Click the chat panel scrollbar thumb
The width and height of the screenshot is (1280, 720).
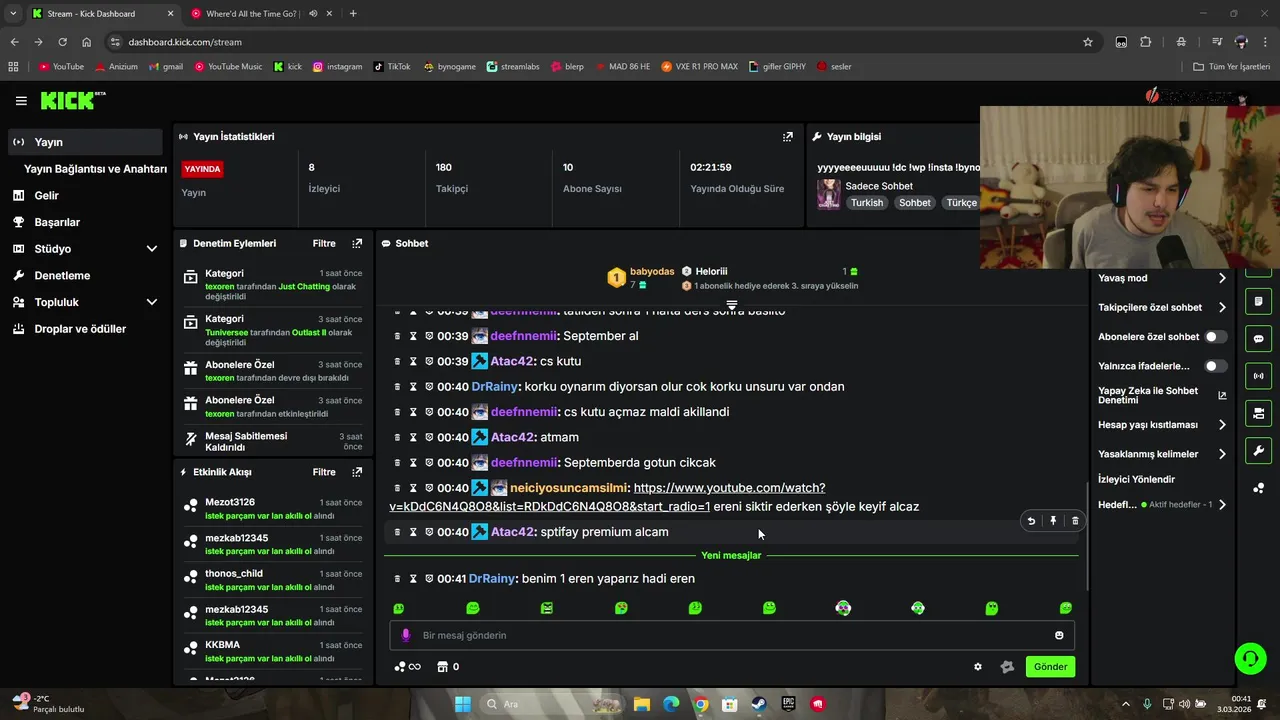(1087, 536)
